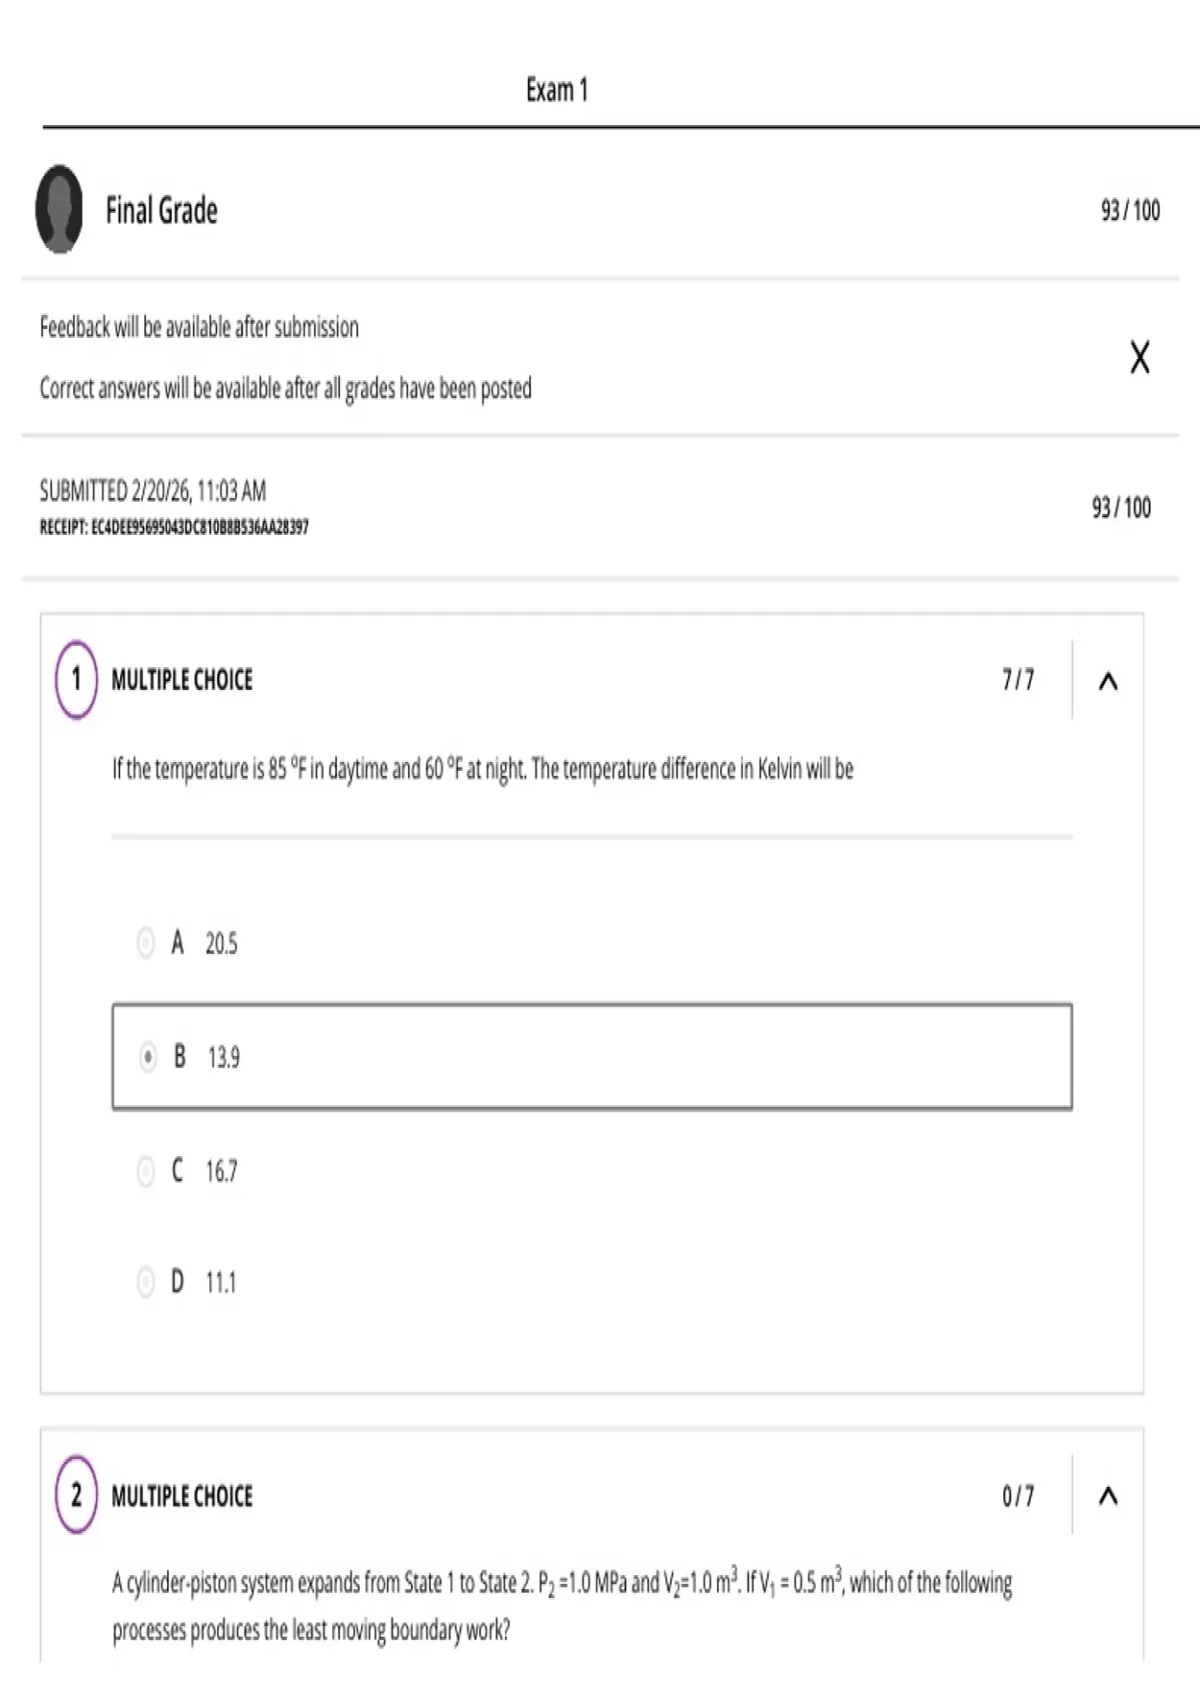Click the 7 / 7 score on question 1
Screen dimensions: 1200x1700
coord(1018,680)
